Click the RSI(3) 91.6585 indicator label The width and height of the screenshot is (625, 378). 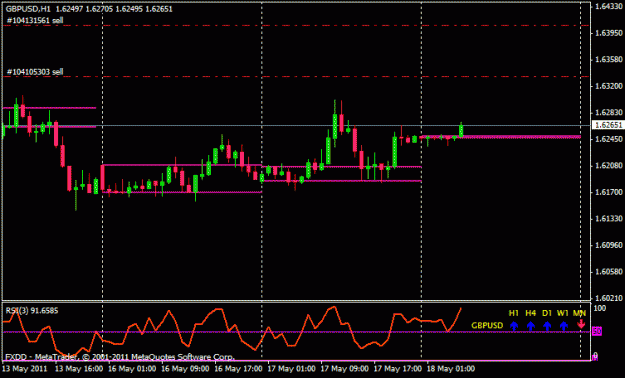click(32, 310)
